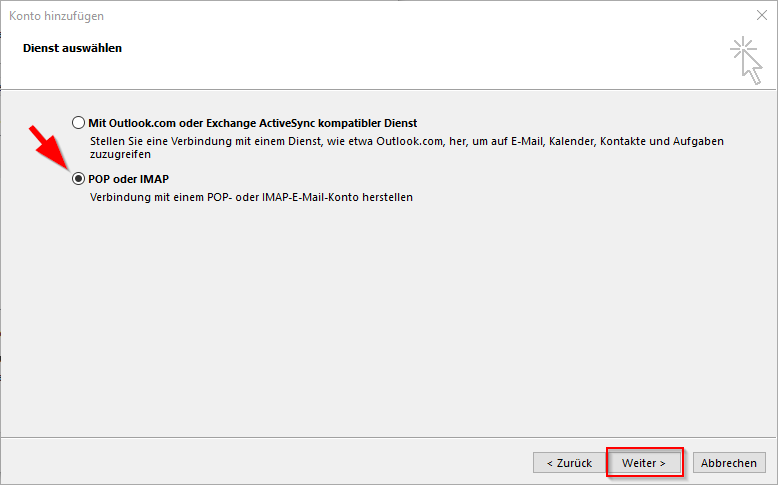Click 'IMAP-E-Mail-Konto herstellen' in the description
The width and height of the screenshot is (778, 485).
pyautogui.click(x=337, y=197)
